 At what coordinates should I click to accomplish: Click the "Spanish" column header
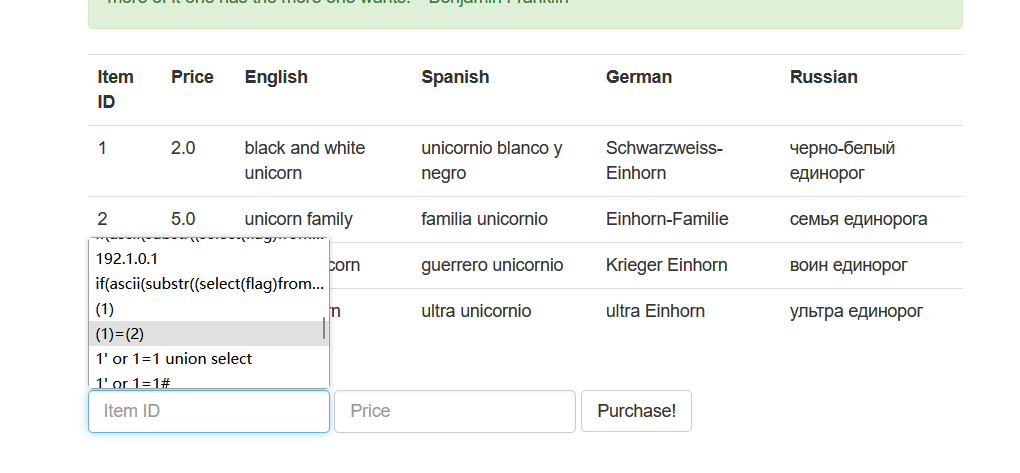pos(455,77)
